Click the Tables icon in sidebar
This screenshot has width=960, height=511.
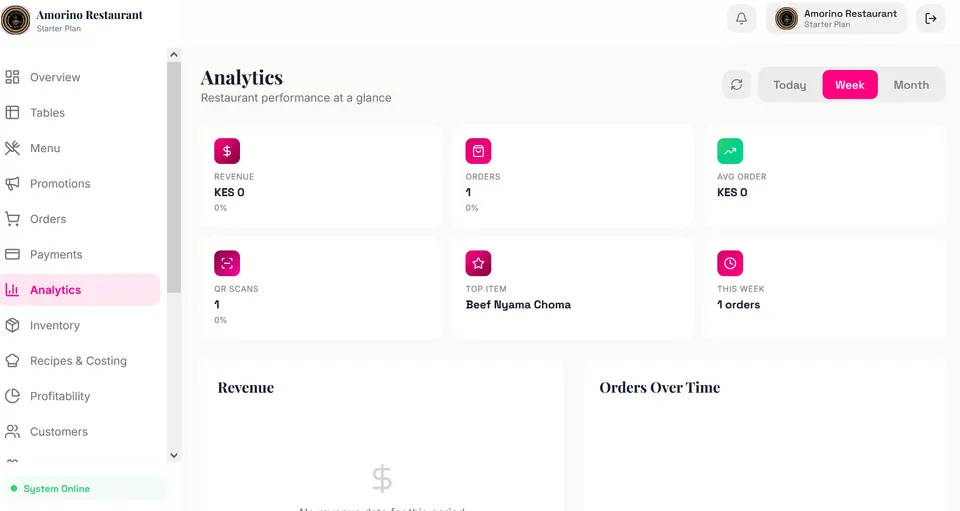click(x=12, y=113)
